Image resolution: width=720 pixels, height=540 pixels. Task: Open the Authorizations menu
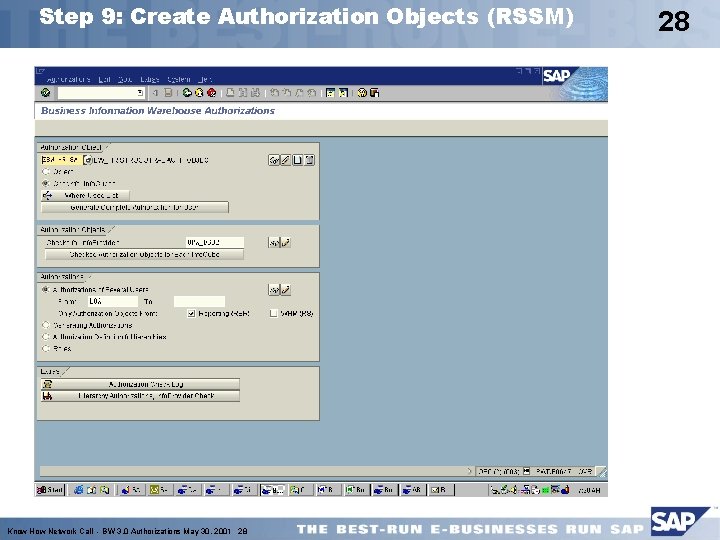click(68, 79)
